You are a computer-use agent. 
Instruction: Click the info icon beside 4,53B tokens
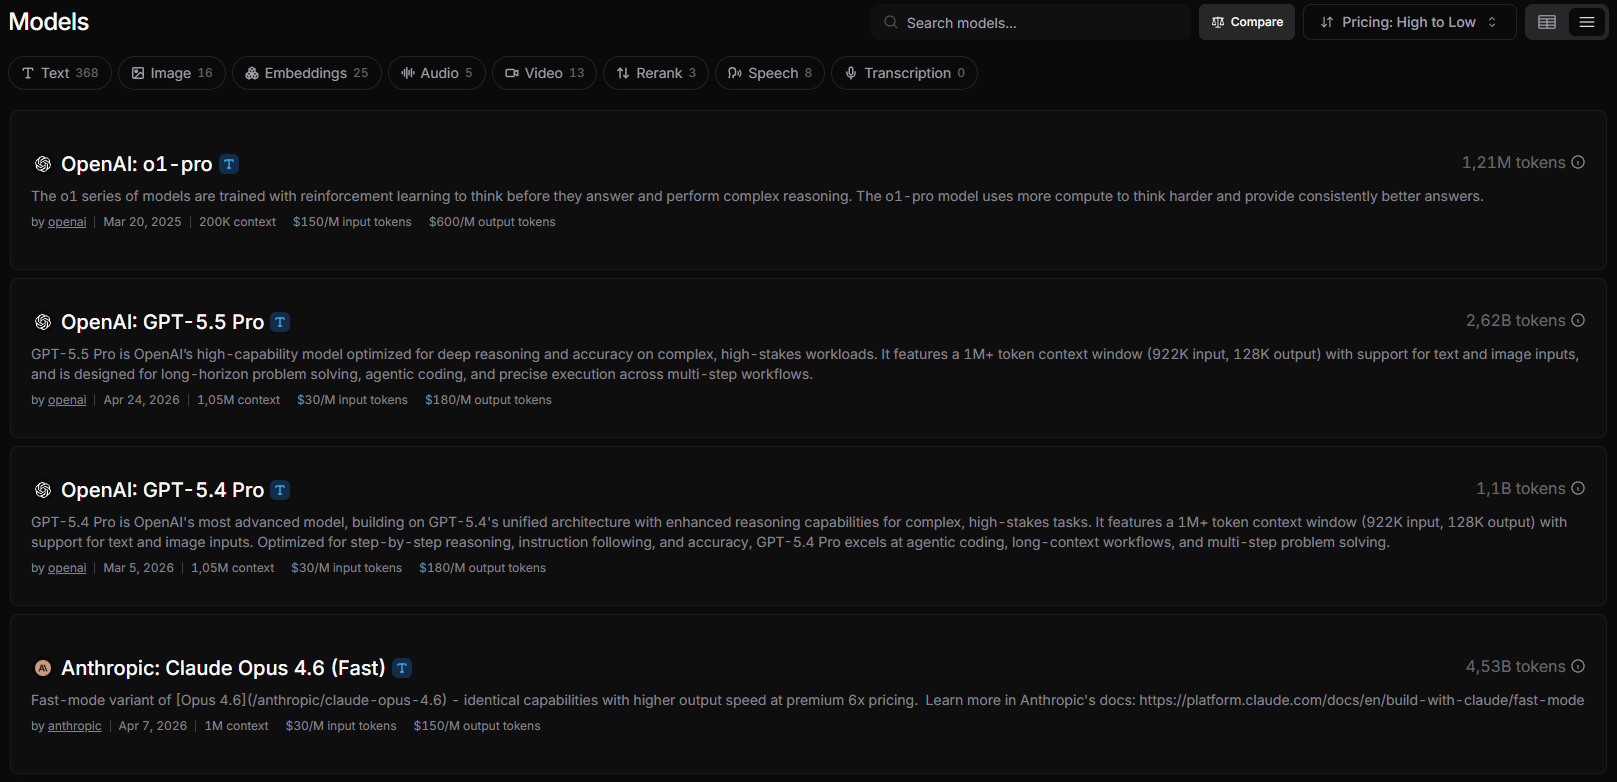1578,666
